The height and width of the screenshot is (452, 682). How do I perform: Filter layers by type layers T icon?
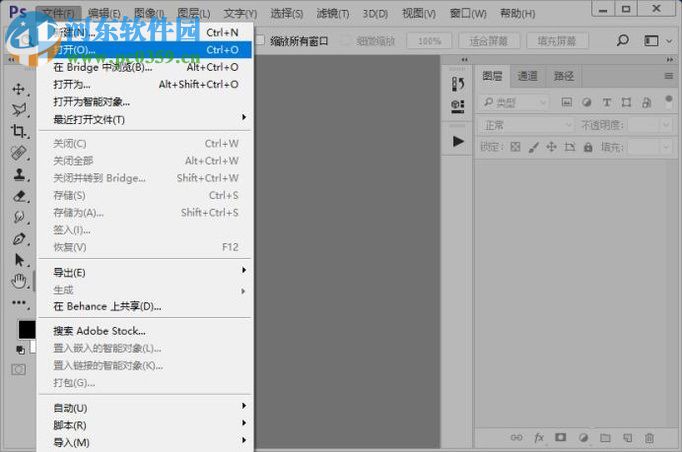pos(606,102)
